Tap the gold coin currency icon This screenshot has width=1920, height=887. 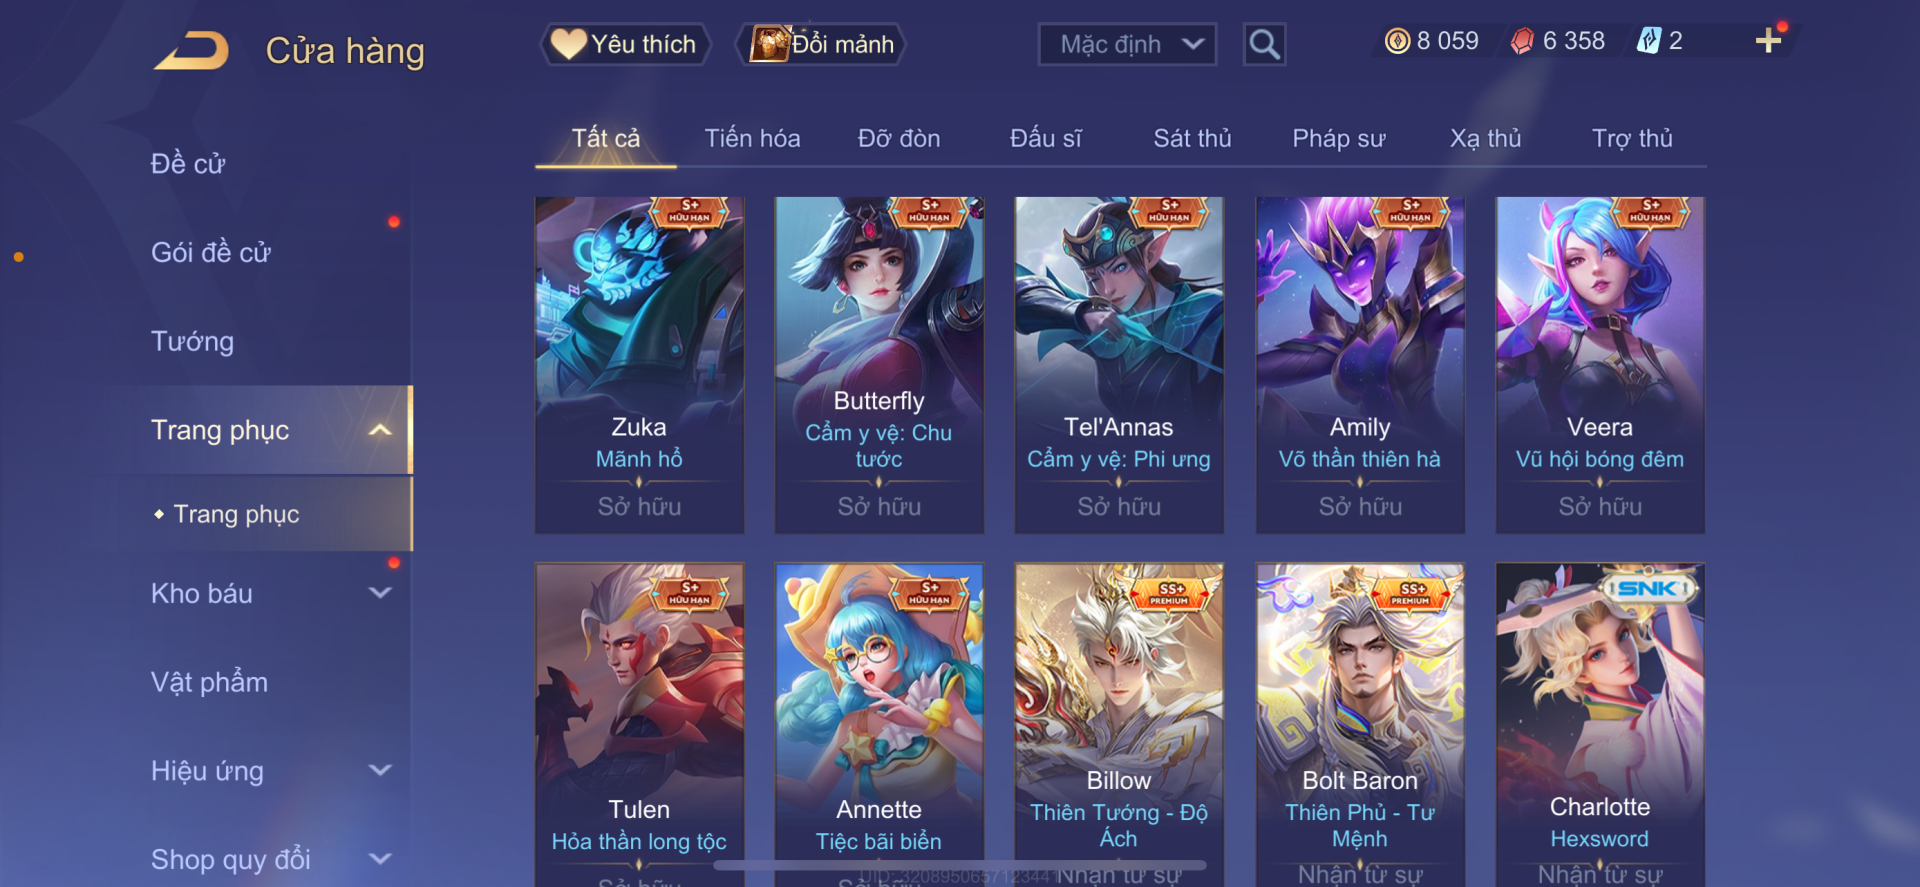pyautogui.click(x=1397, y=40)
